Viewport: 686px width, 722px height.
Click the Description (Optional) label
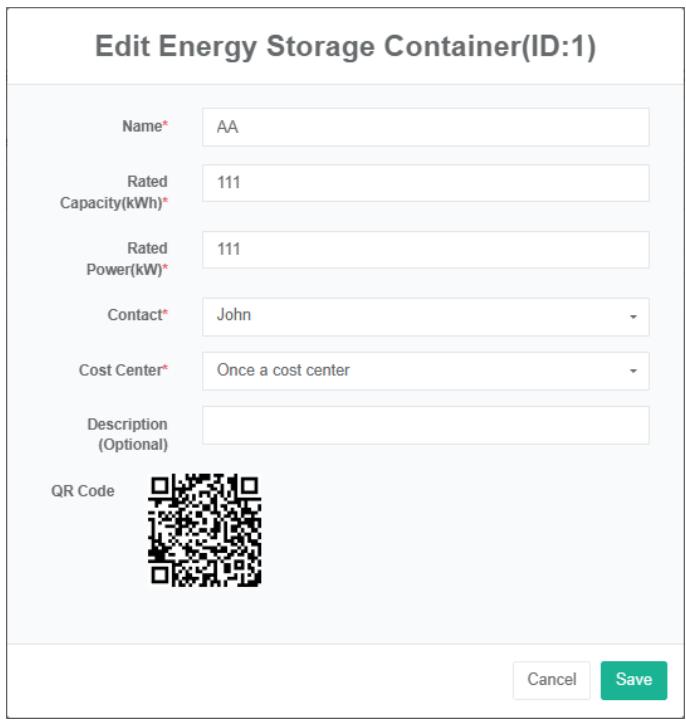(128, 434)
